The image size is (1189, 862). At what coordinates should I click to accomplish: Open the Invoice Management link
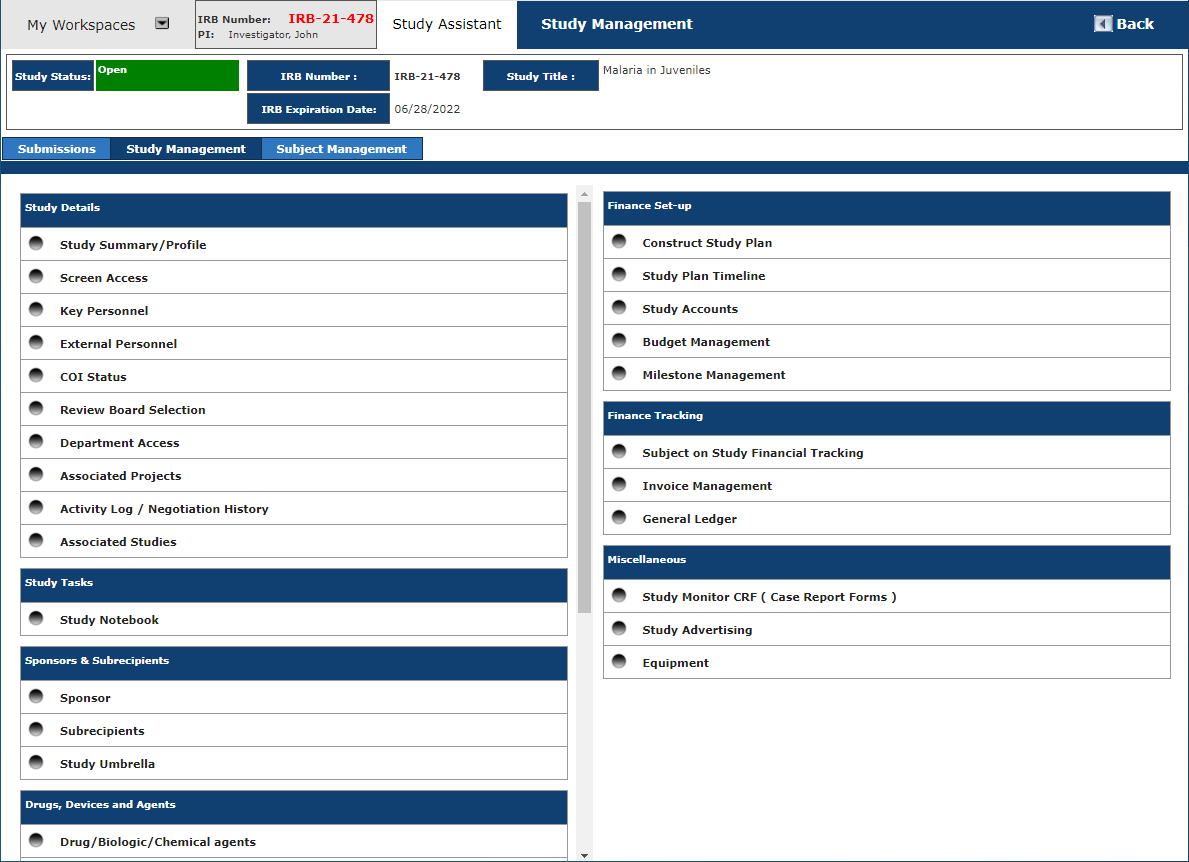707,486
